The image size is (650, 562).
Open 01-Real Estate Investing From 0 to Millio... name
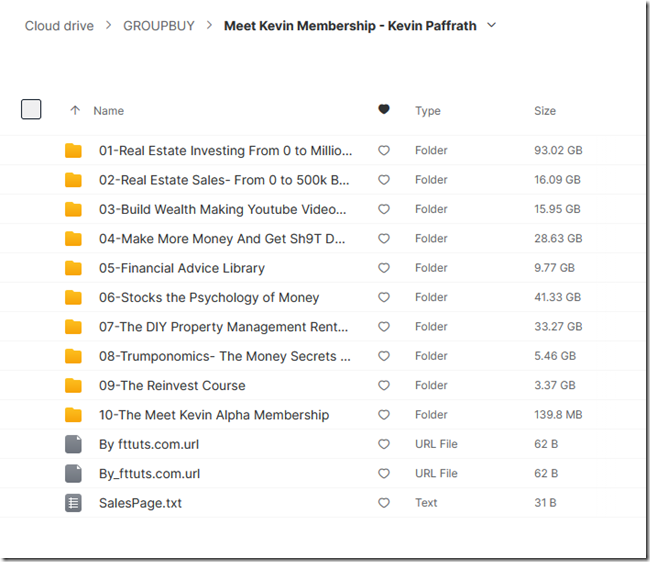pos(226,150)
